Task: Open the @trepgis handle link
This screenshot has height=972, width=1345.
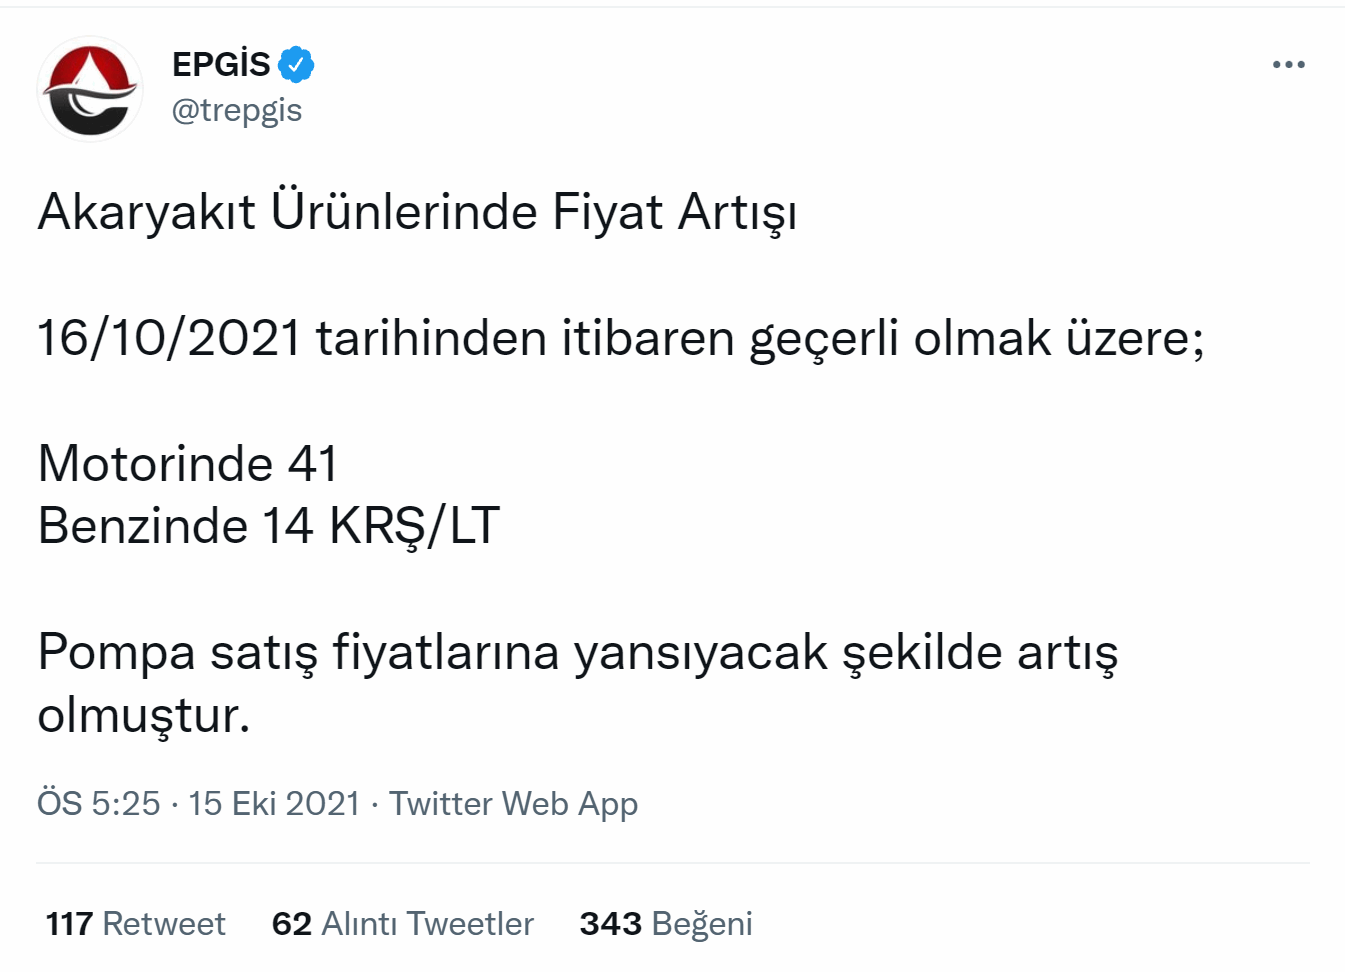Action: [x=237, y=110]
